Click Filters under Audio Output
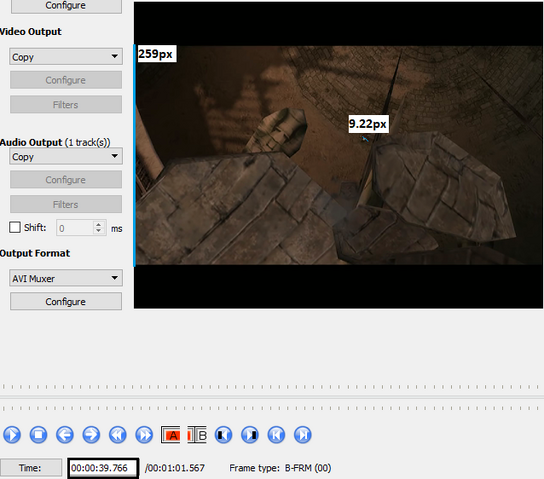This screenshot has height=479, width=544. click(x=66, y=204)
